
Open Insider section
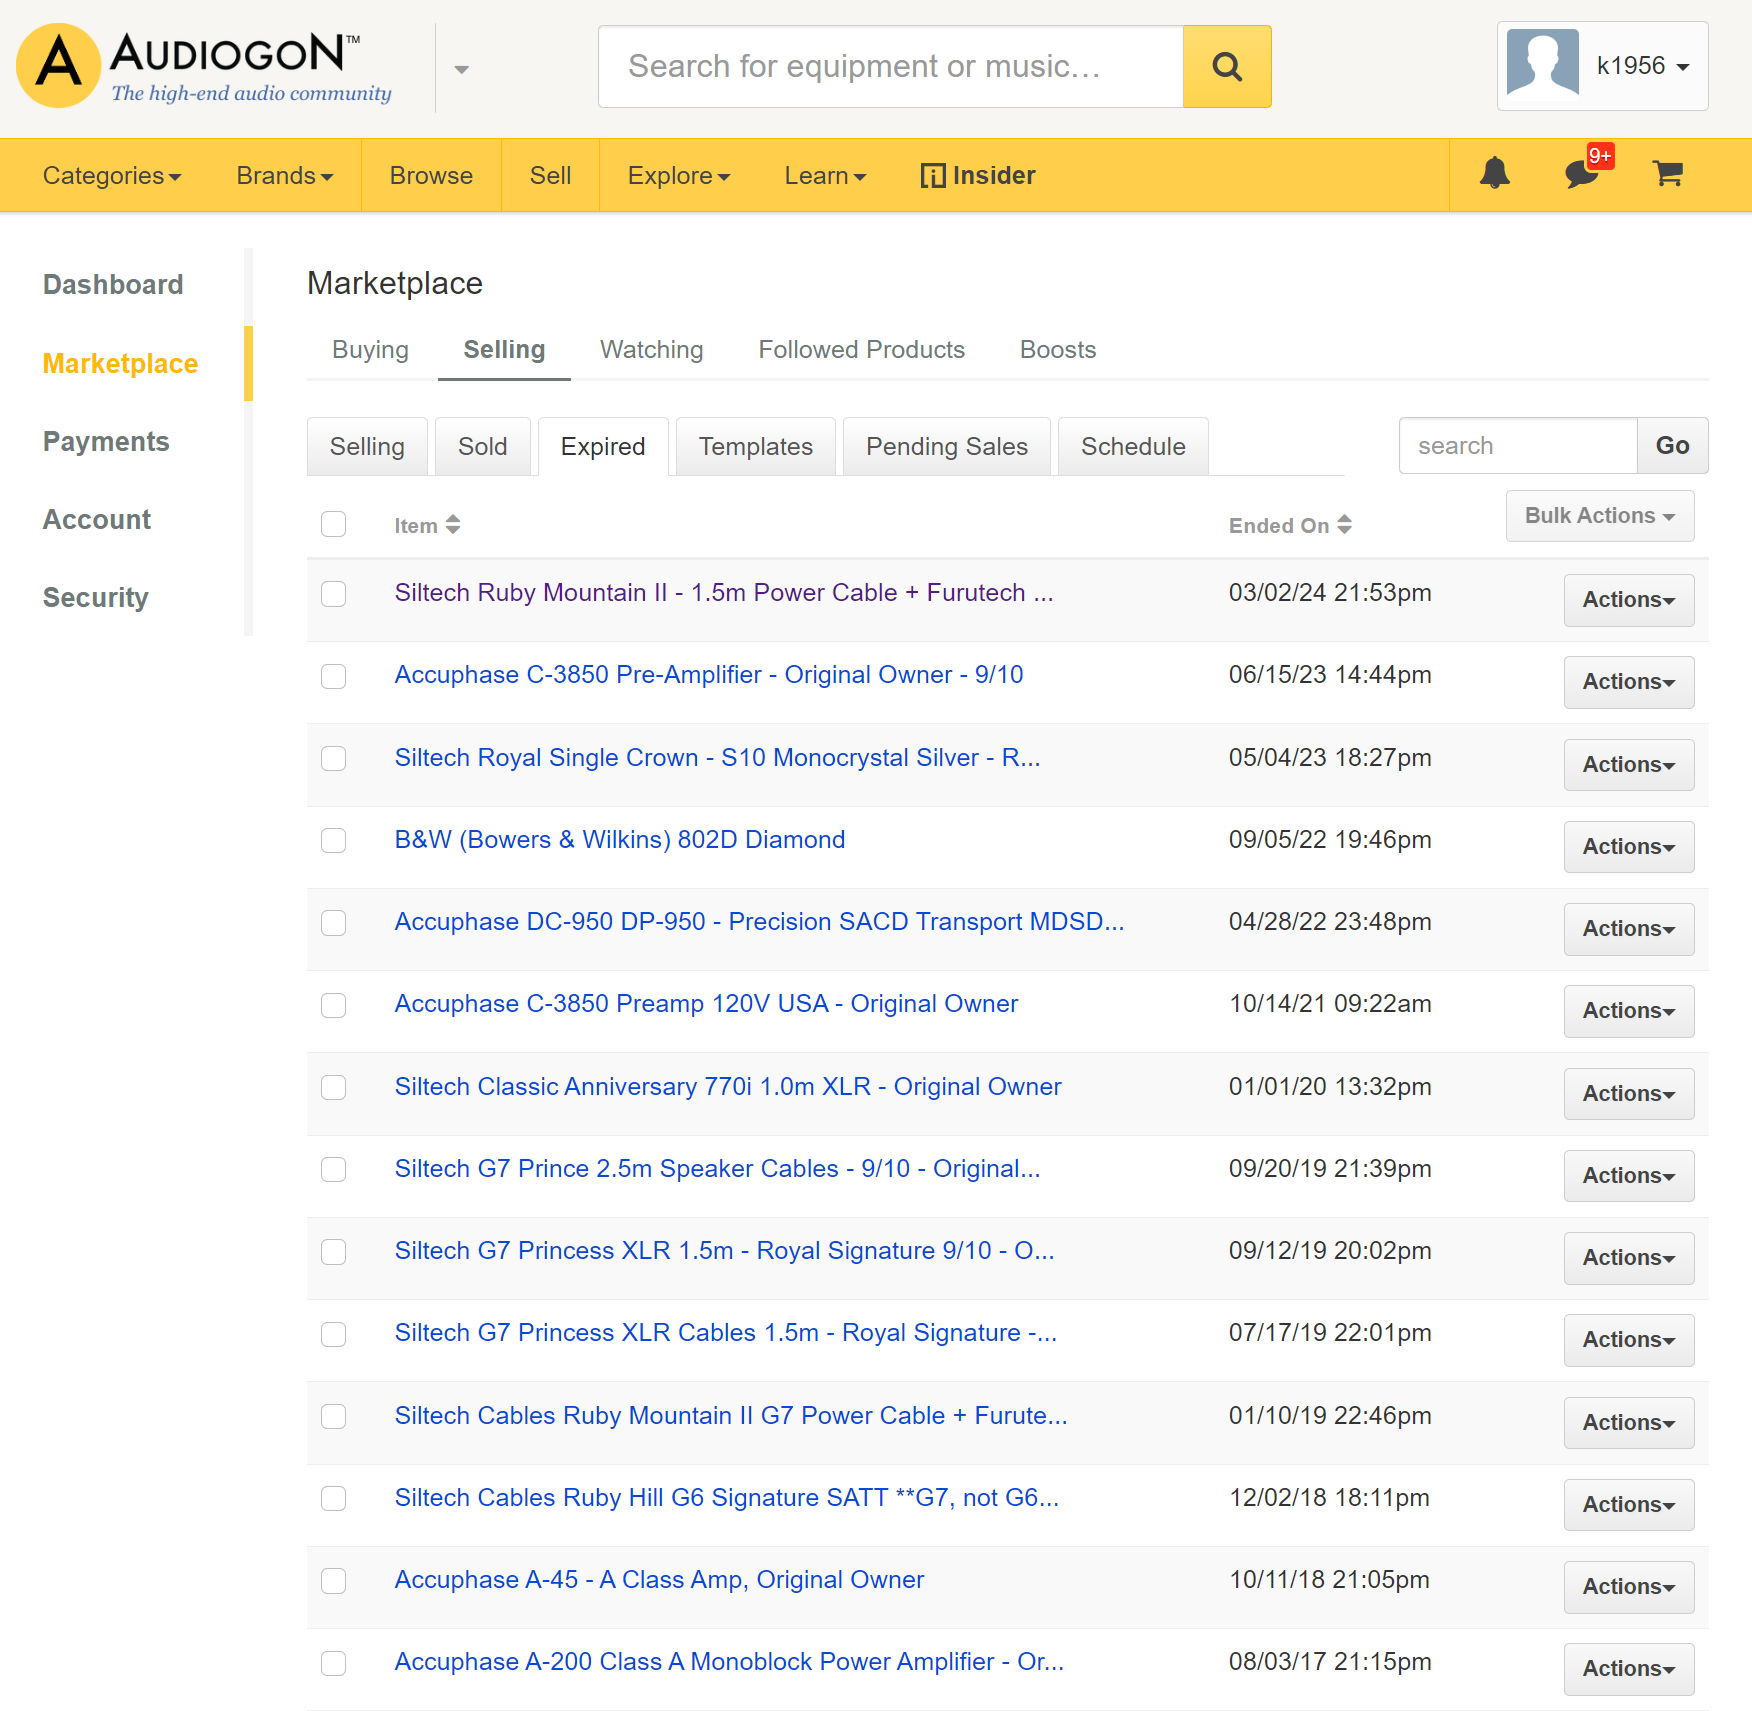pyautogui.click(x=977, y=175)
